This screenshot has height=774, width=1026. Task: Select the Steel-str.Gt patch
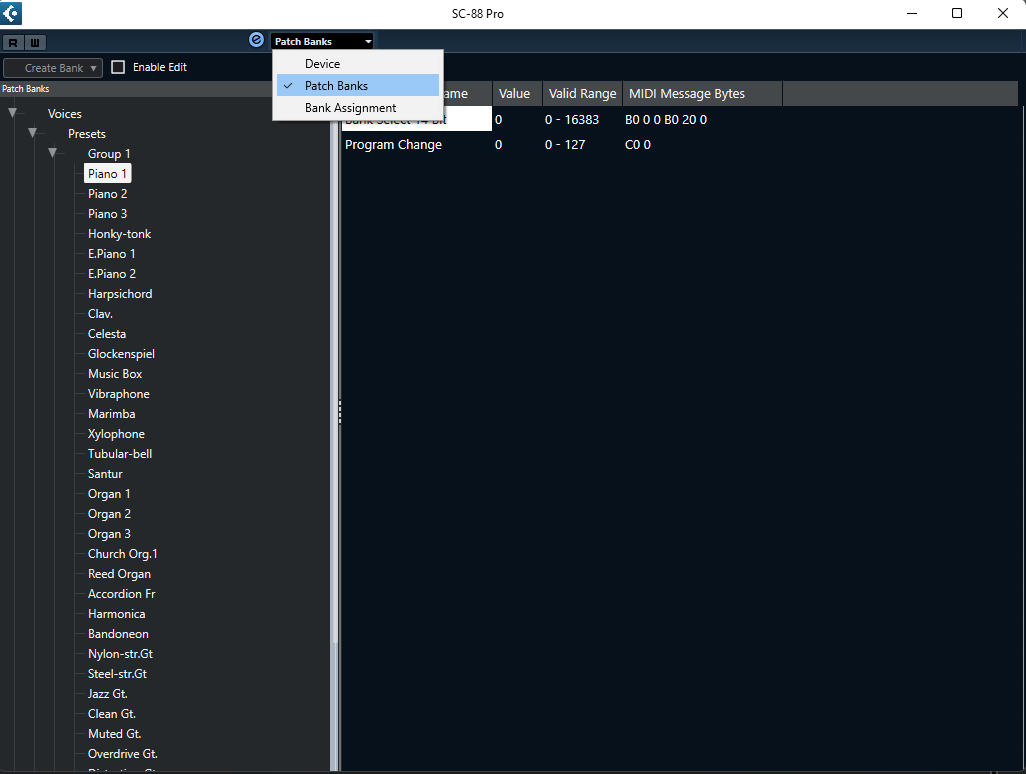(x=117, y=674)
